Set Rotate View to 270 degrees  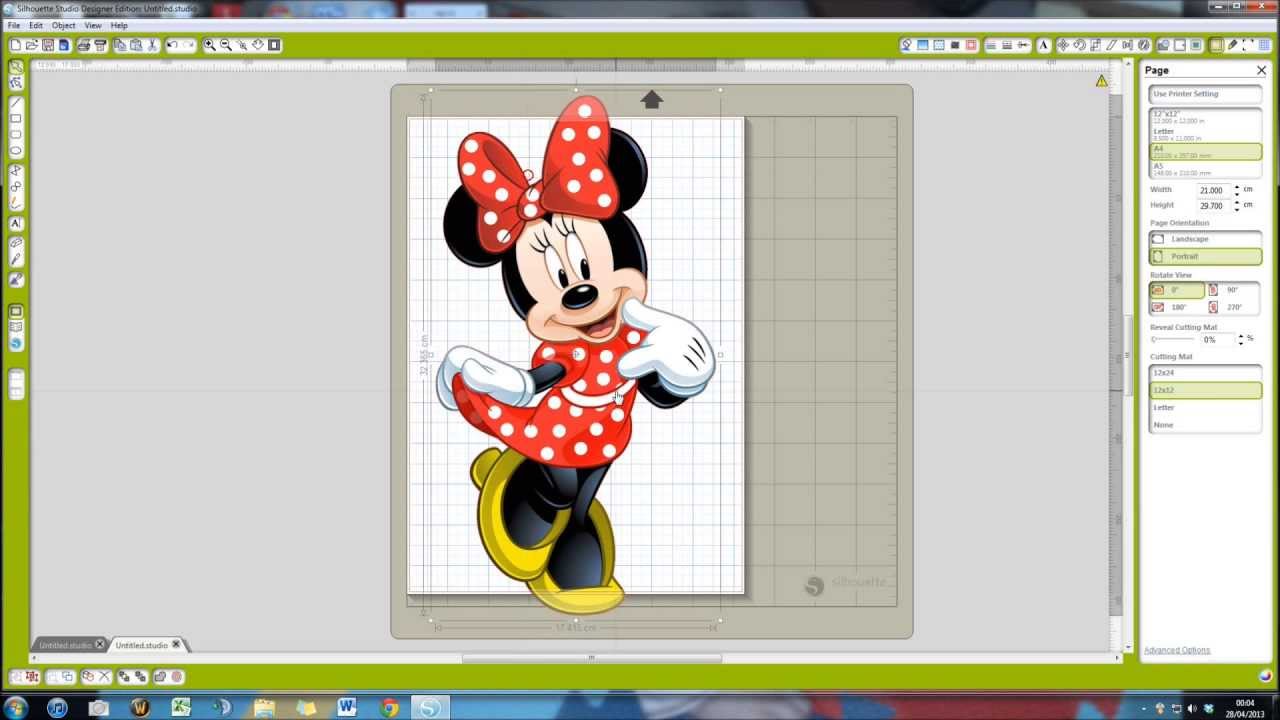coord(1233,307)
